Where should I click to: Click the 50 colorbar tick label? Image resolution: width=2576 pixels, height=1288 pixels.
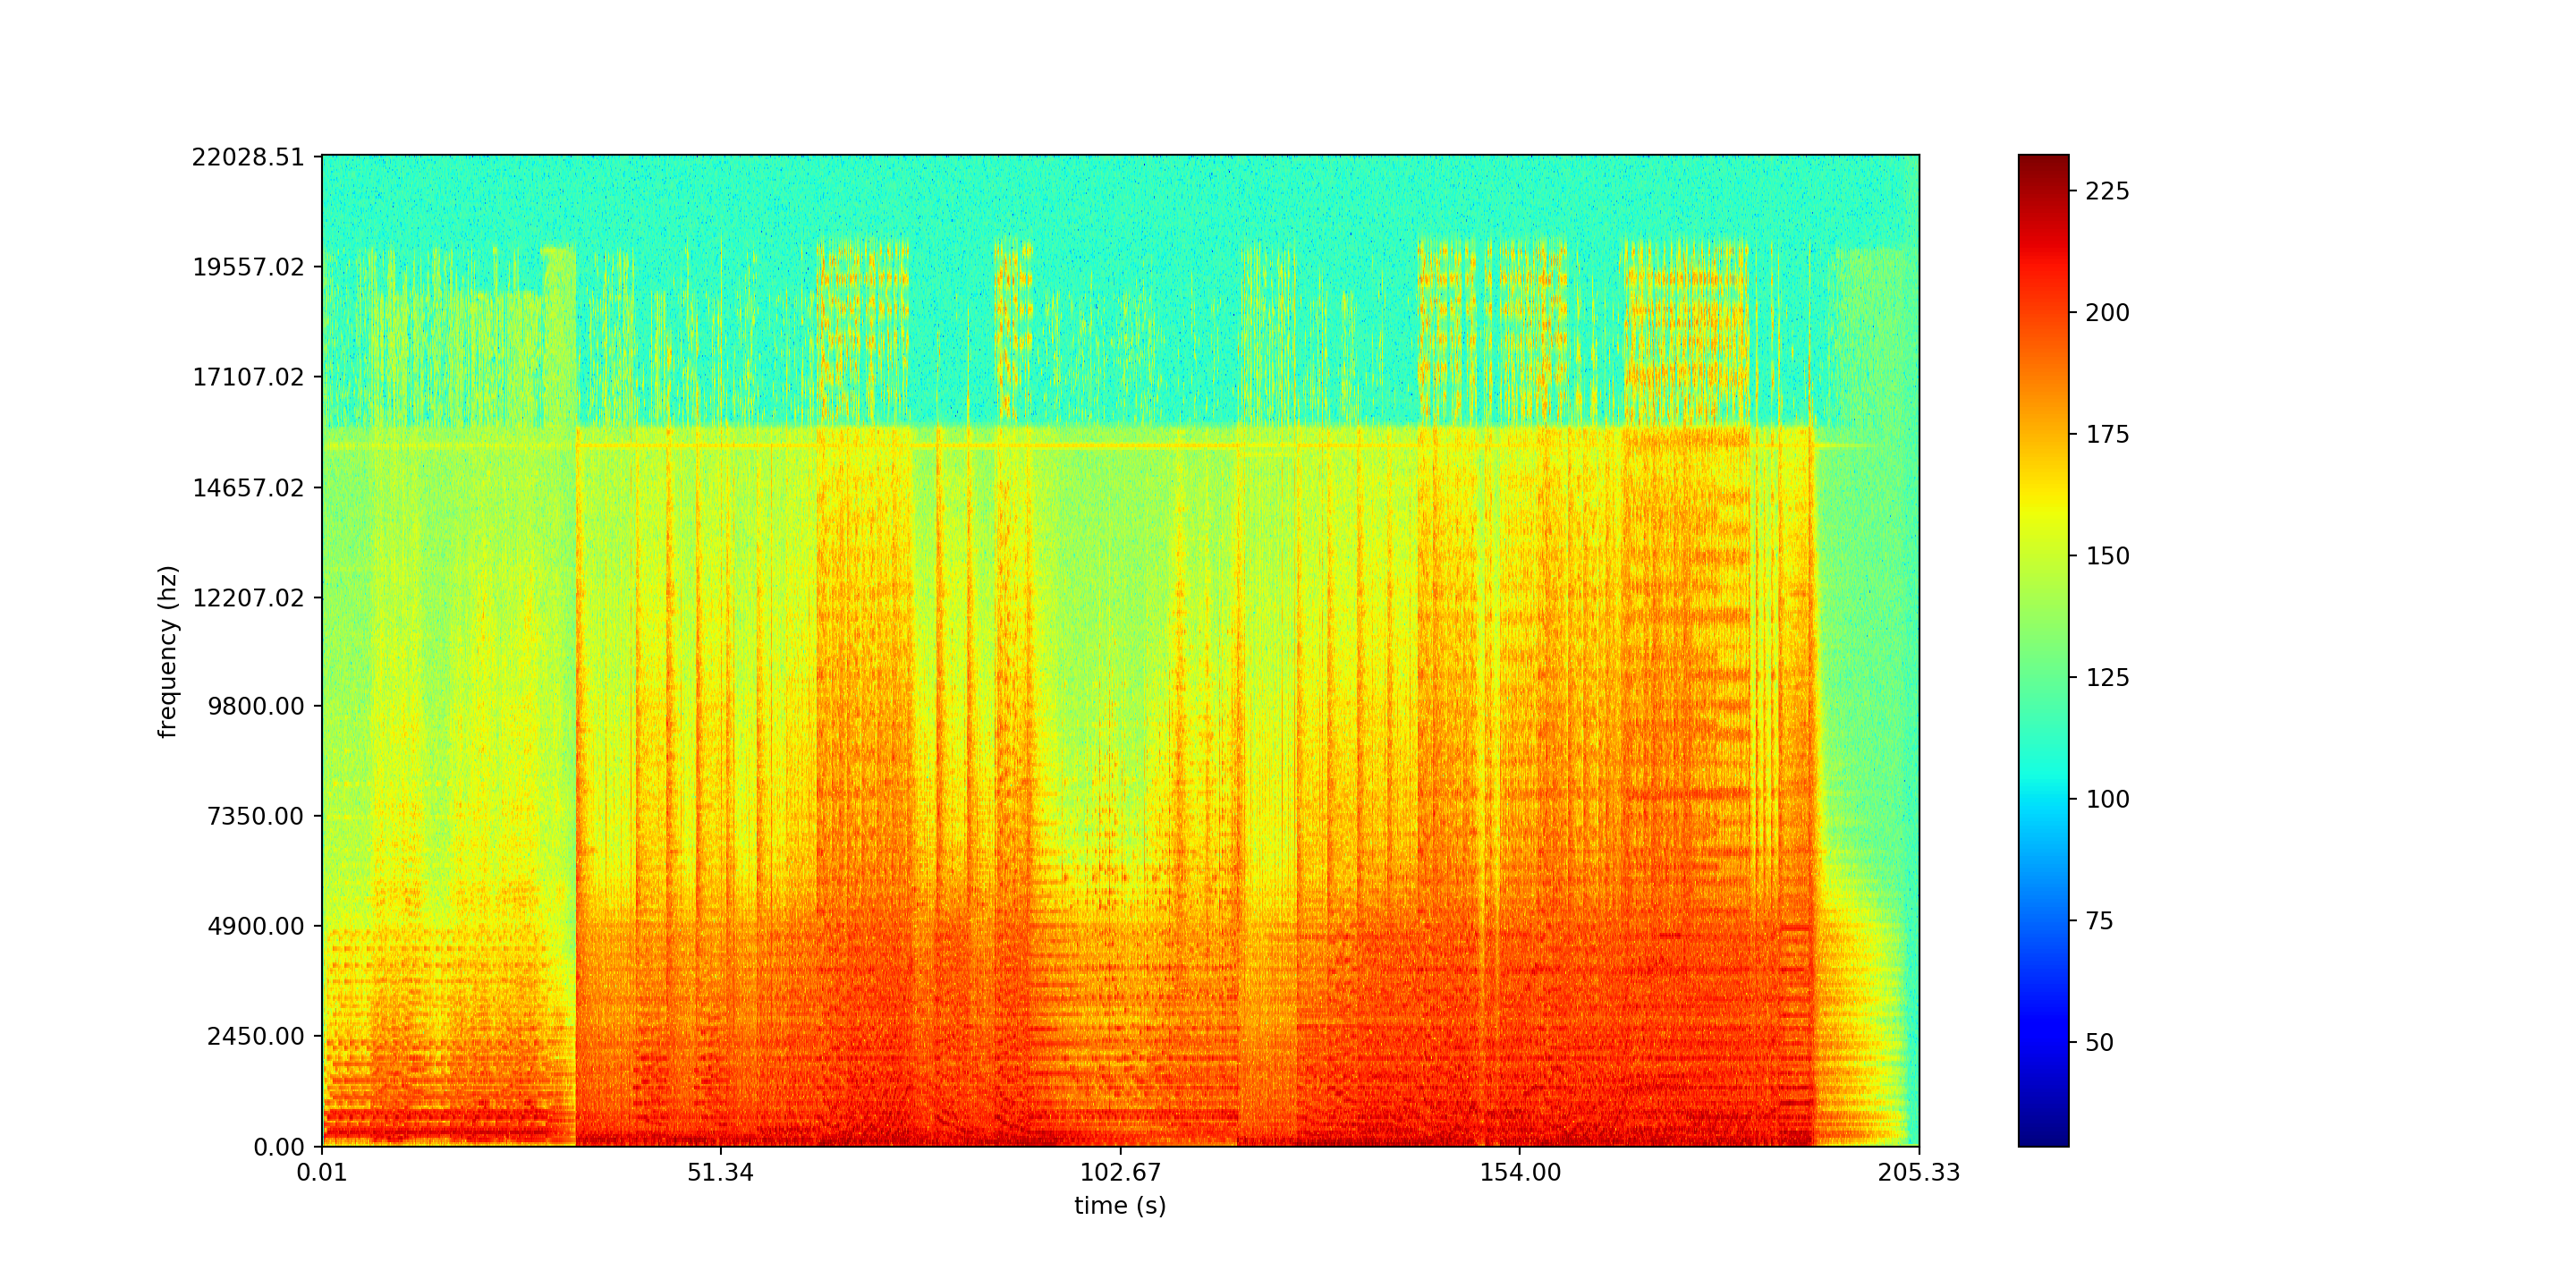coord(2099,1043)
